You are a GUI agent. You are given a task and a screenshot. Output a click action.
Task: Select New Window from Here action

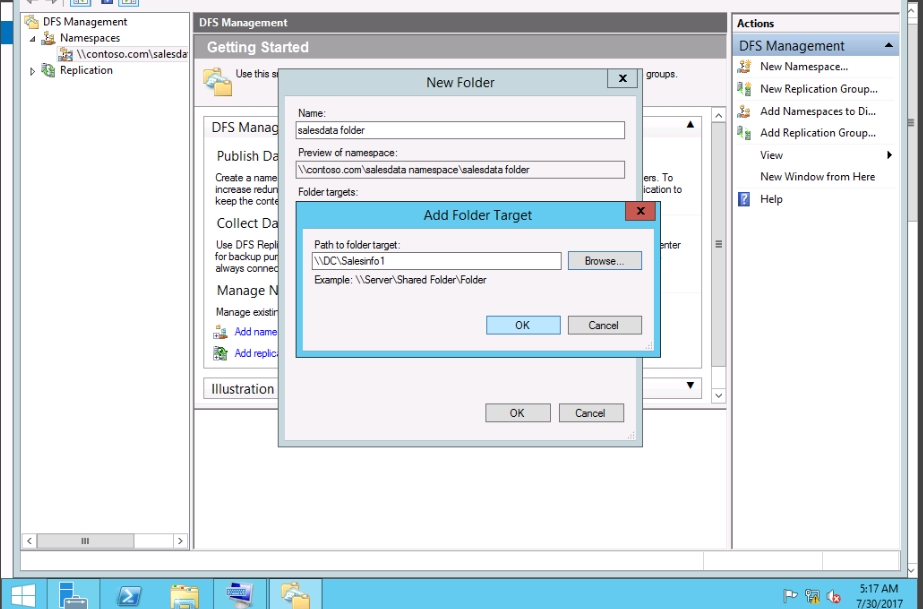coord(817,177)
